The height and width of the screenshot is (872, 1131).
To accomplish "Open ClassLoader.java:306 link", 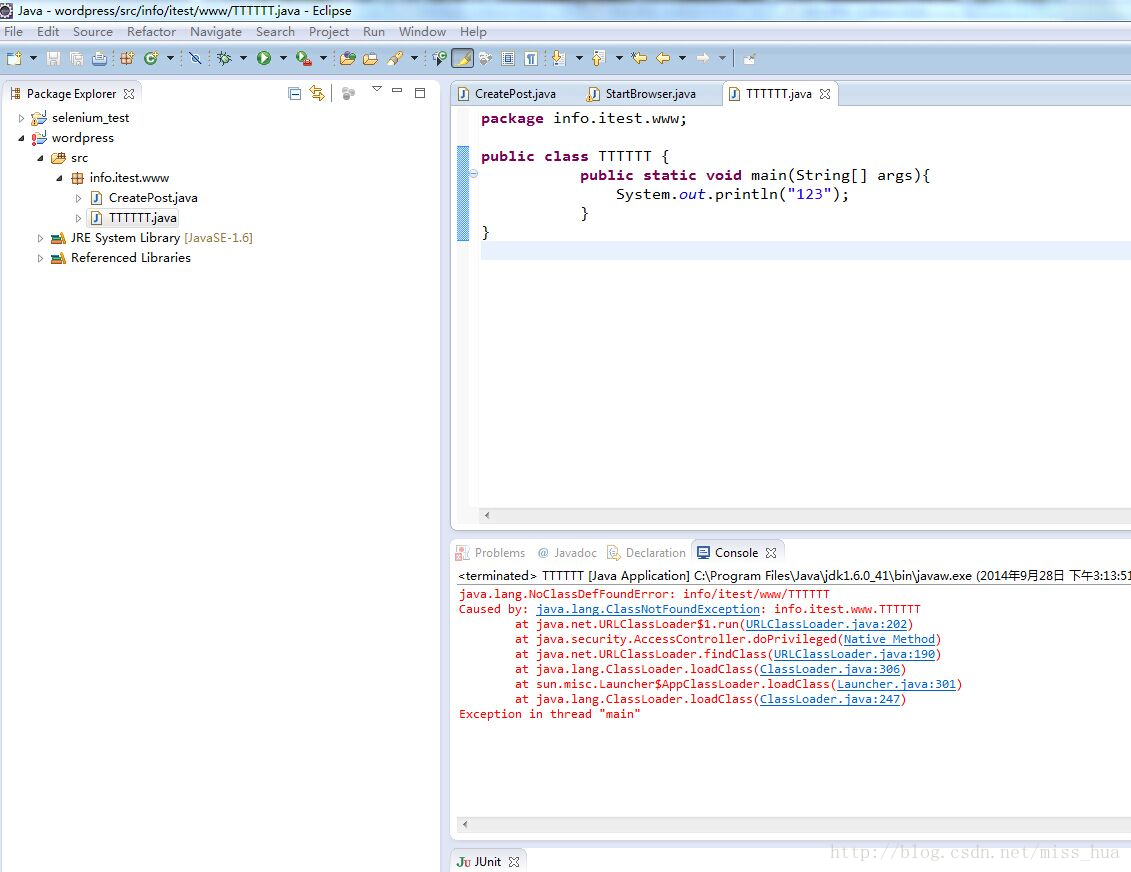I will pyautogui.click(x=829, y=669).
